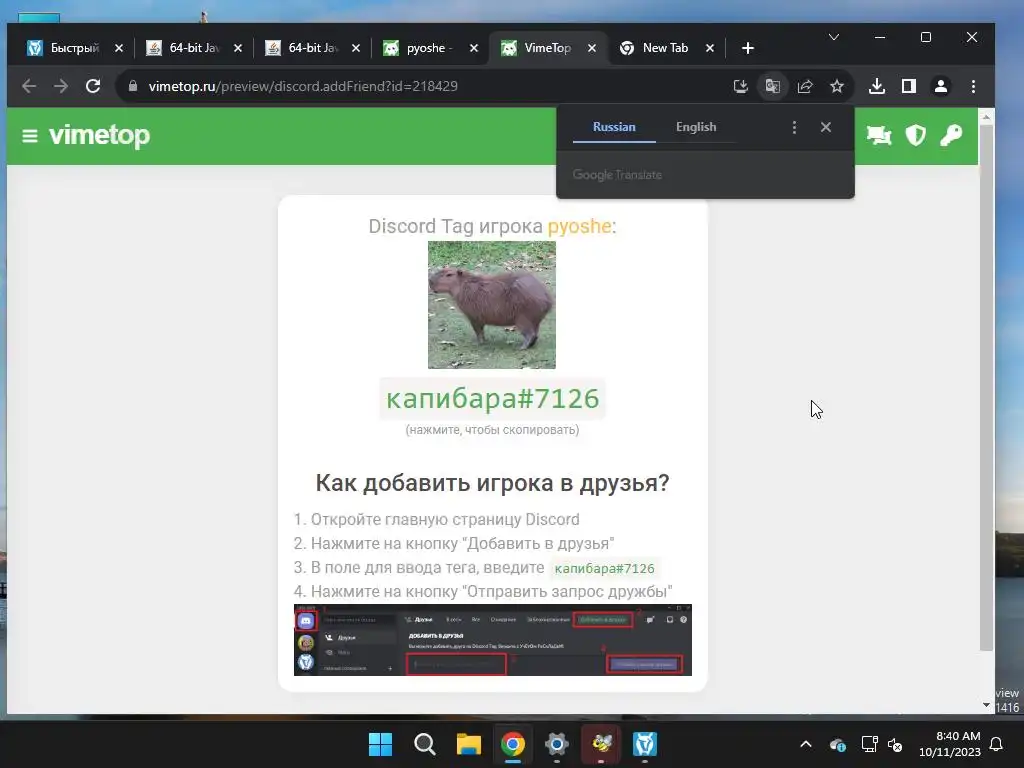This screenshot has width=1024, height=768.
Task: Open player pyoshe profile link
Action: [x=579, y=226]
